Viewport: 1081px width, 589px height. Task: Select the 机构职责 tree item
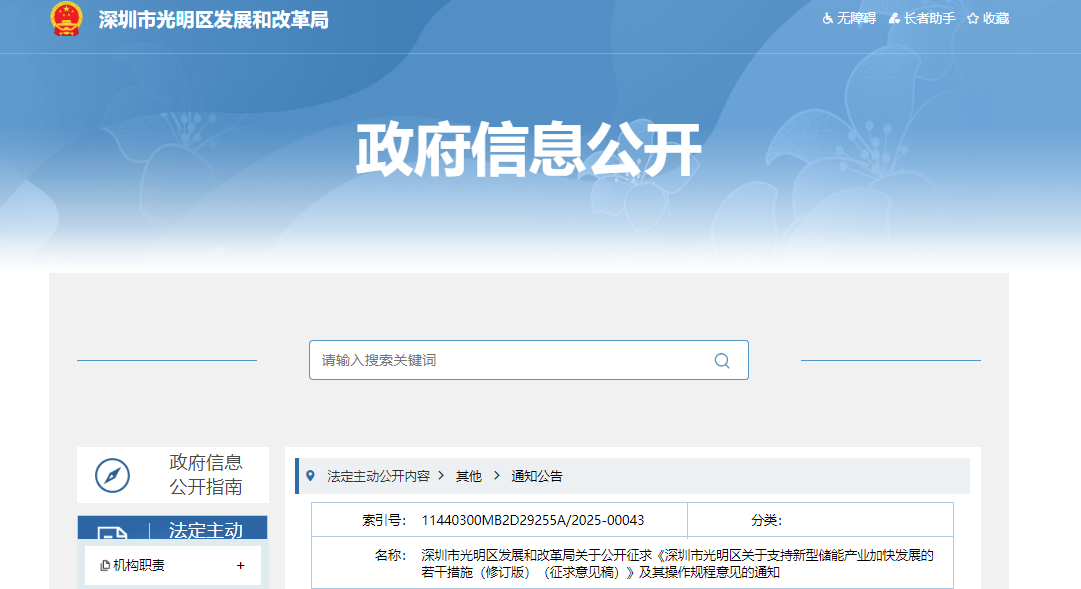click(139, 566)
